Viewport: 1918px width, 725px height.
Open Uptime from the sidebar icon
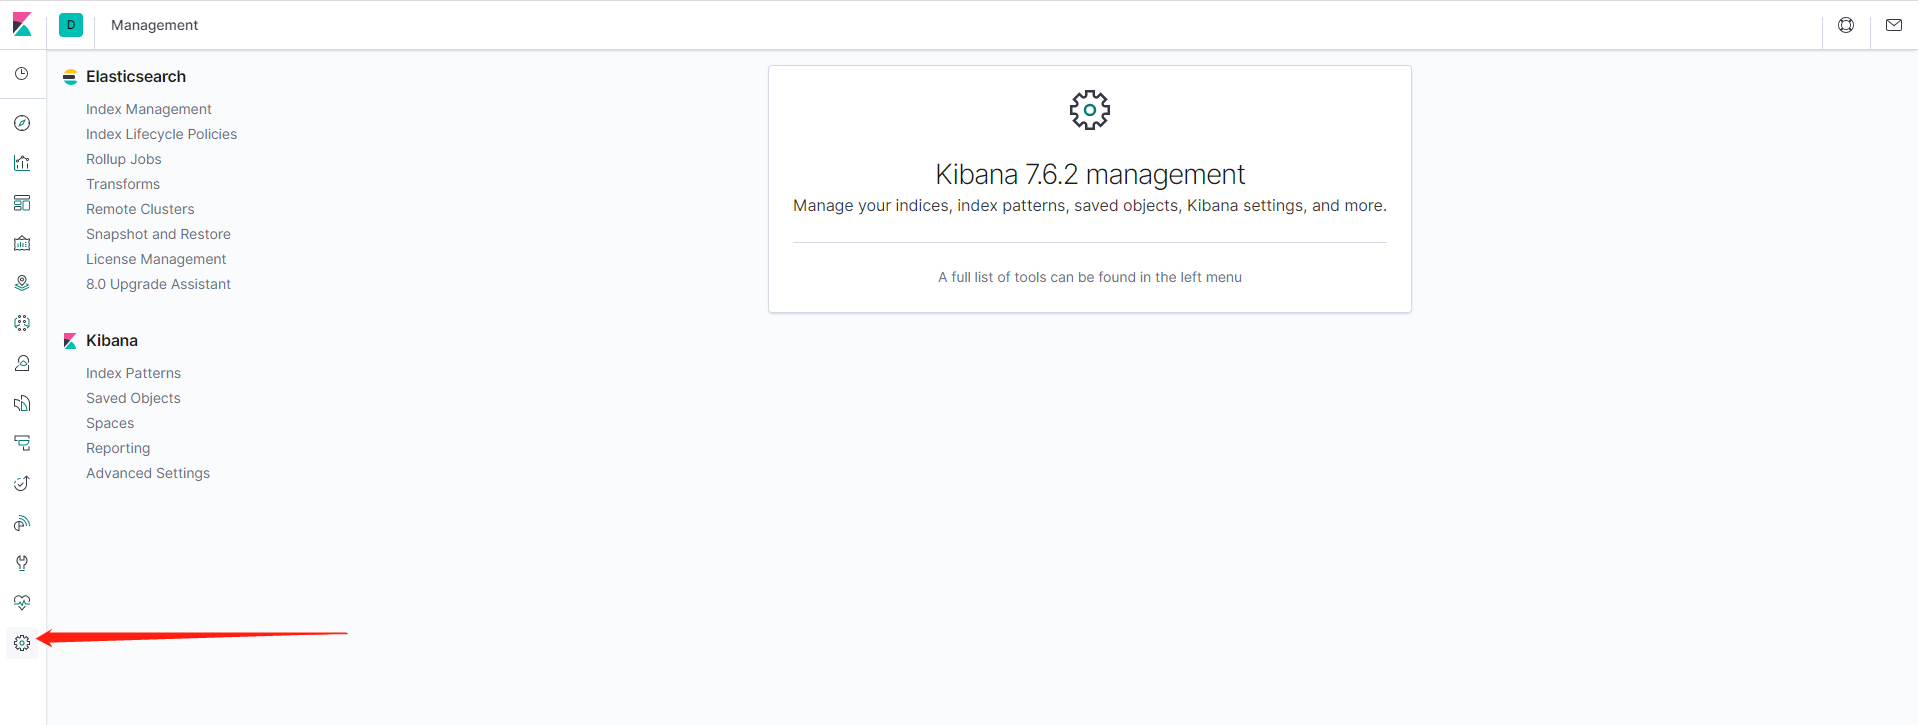click(22, 483)
